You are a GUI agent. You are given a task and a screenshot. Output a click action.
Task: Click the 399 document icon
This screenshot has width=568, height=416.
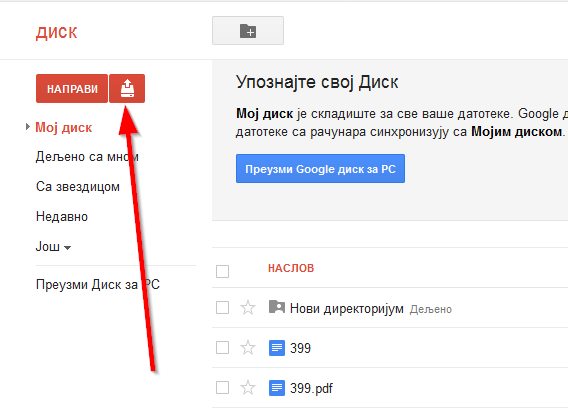[277, 348]
